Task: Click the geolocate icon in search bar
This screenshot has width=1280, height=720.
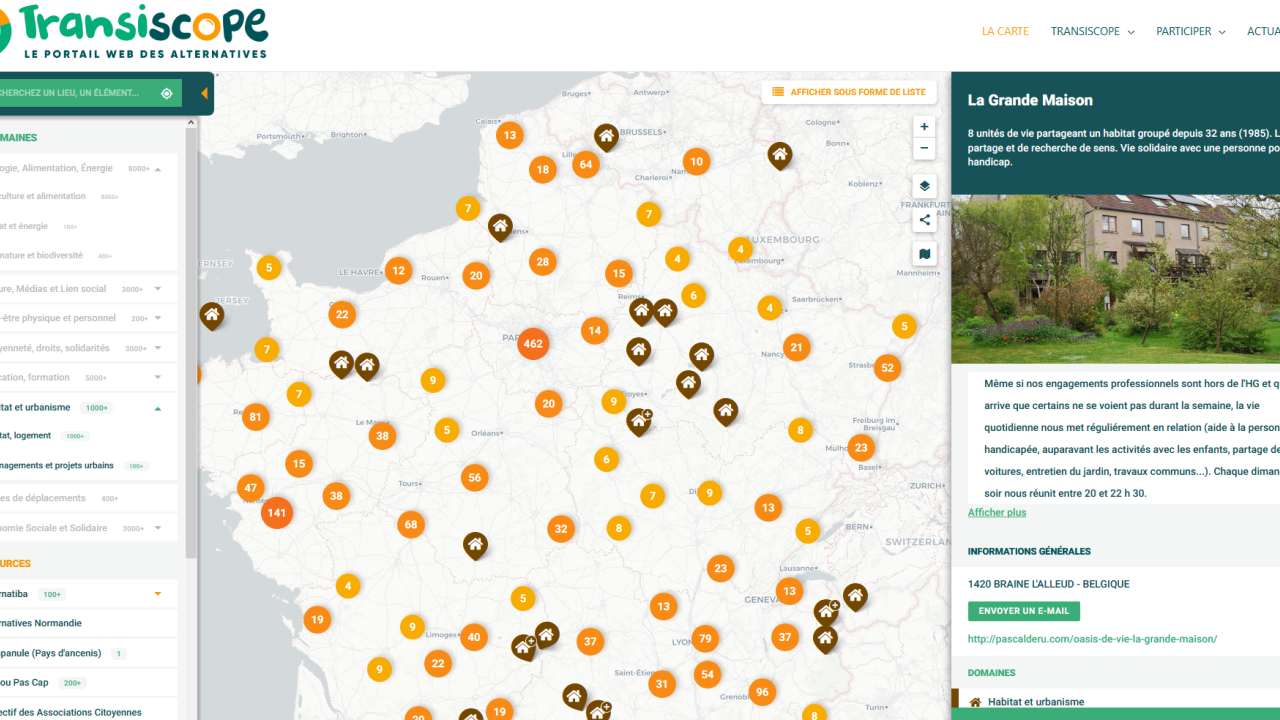Action: (167, 93)
